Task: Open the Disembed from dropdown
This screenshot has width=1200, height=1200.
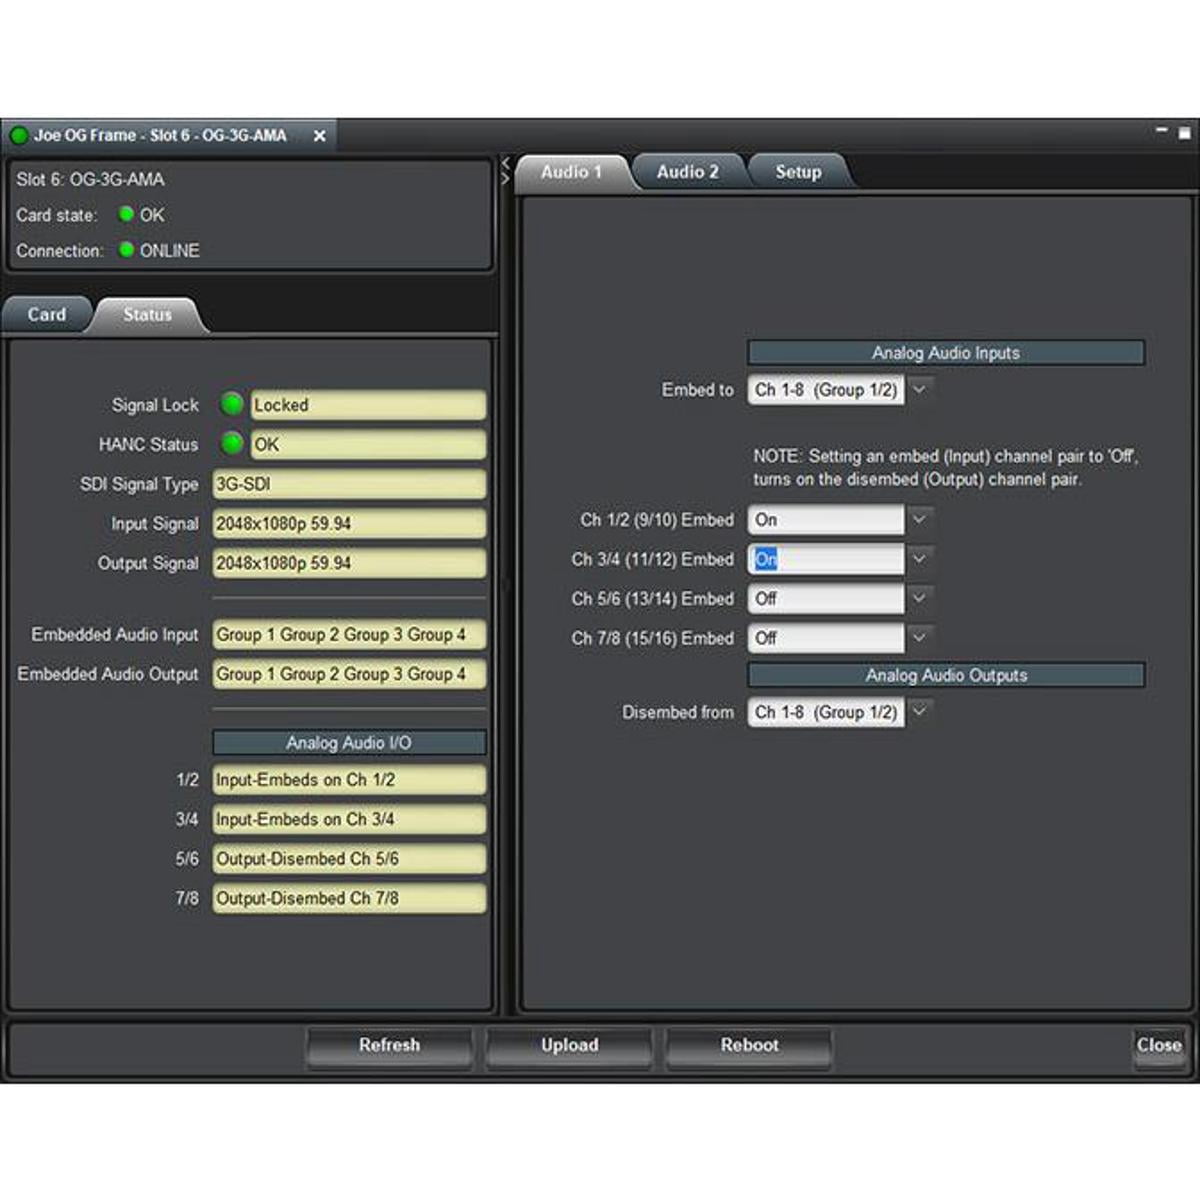Action: click(919, 711)
